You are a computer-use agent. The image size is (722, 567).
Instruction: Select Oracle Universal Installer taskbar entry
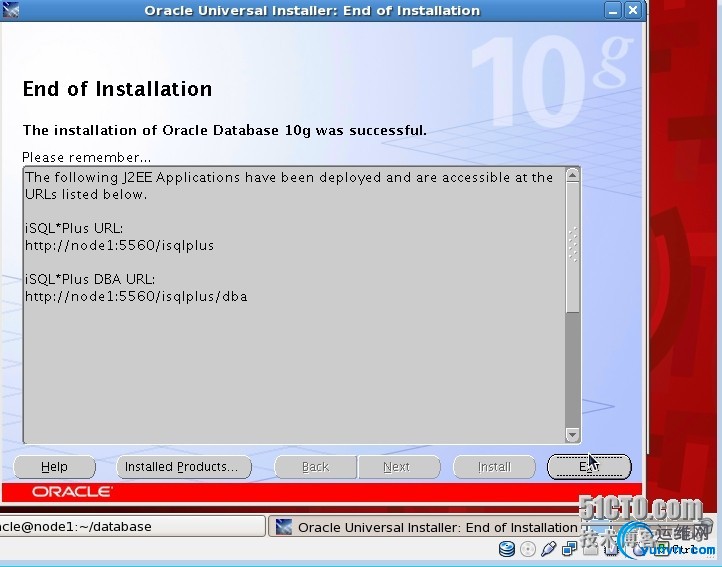coord(426,526)
